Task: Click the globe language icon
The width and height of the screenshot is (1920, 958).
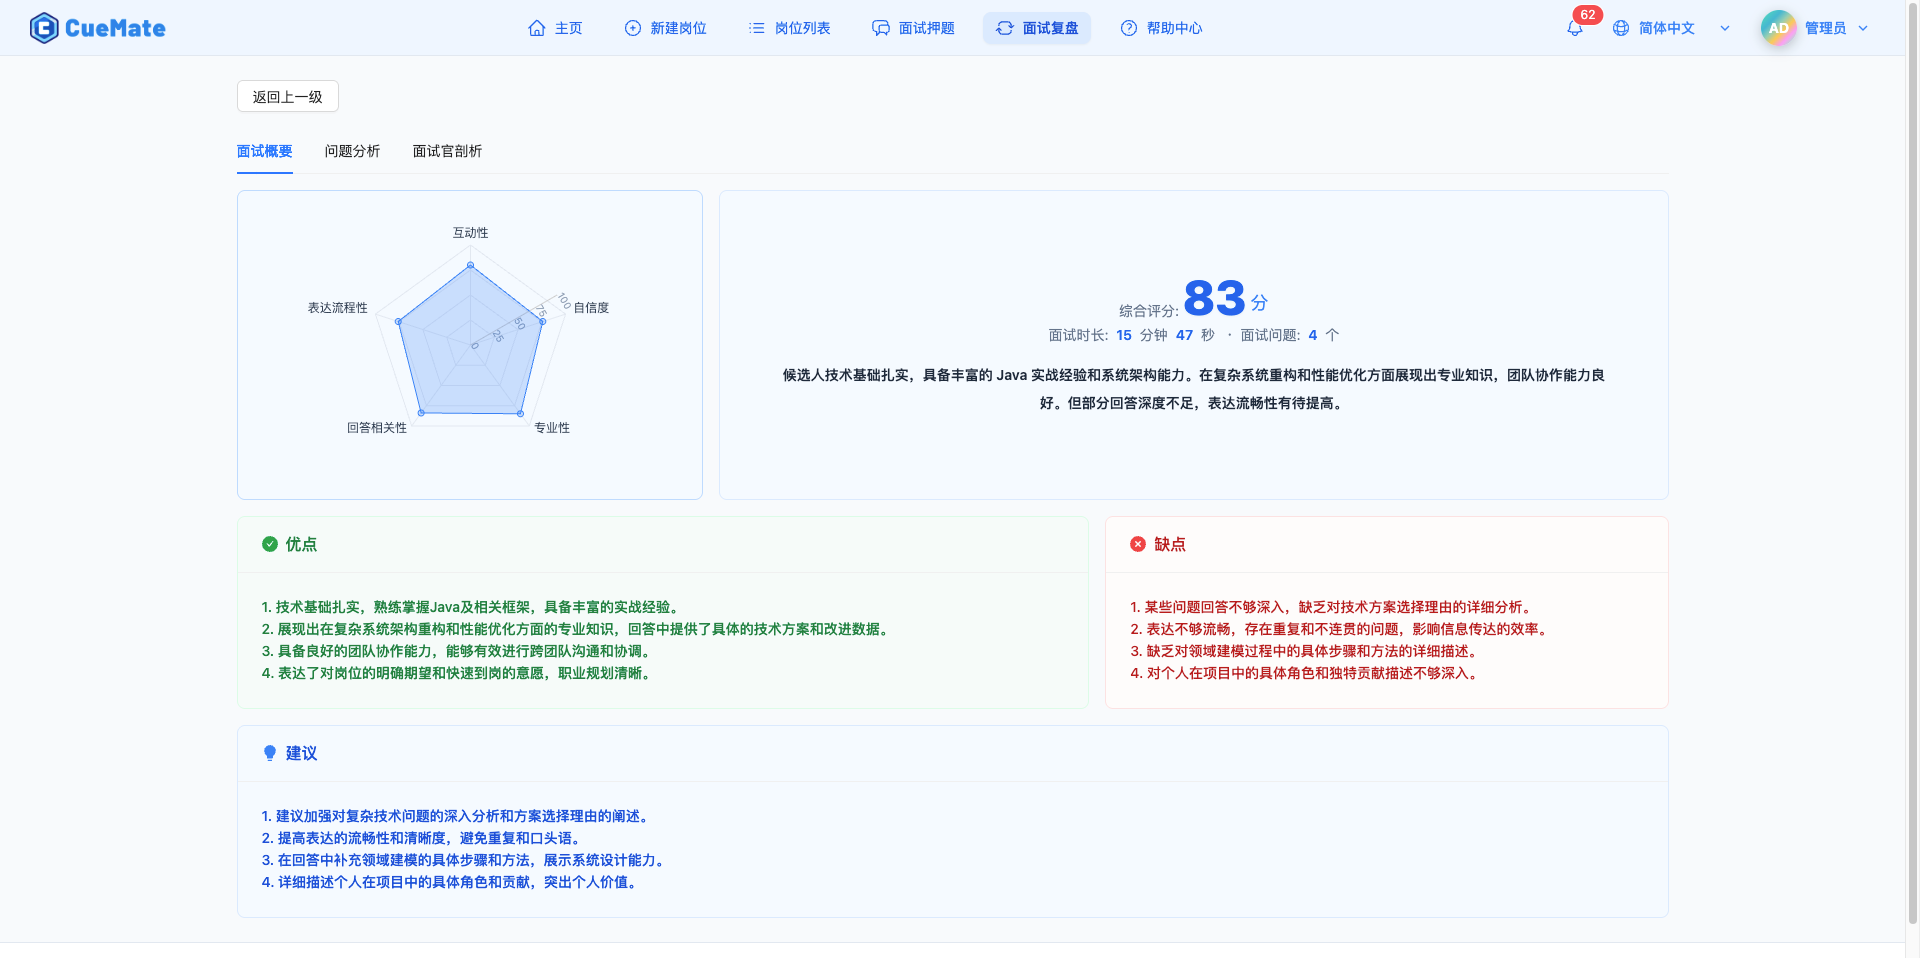Action: (x=1621, y=27)
